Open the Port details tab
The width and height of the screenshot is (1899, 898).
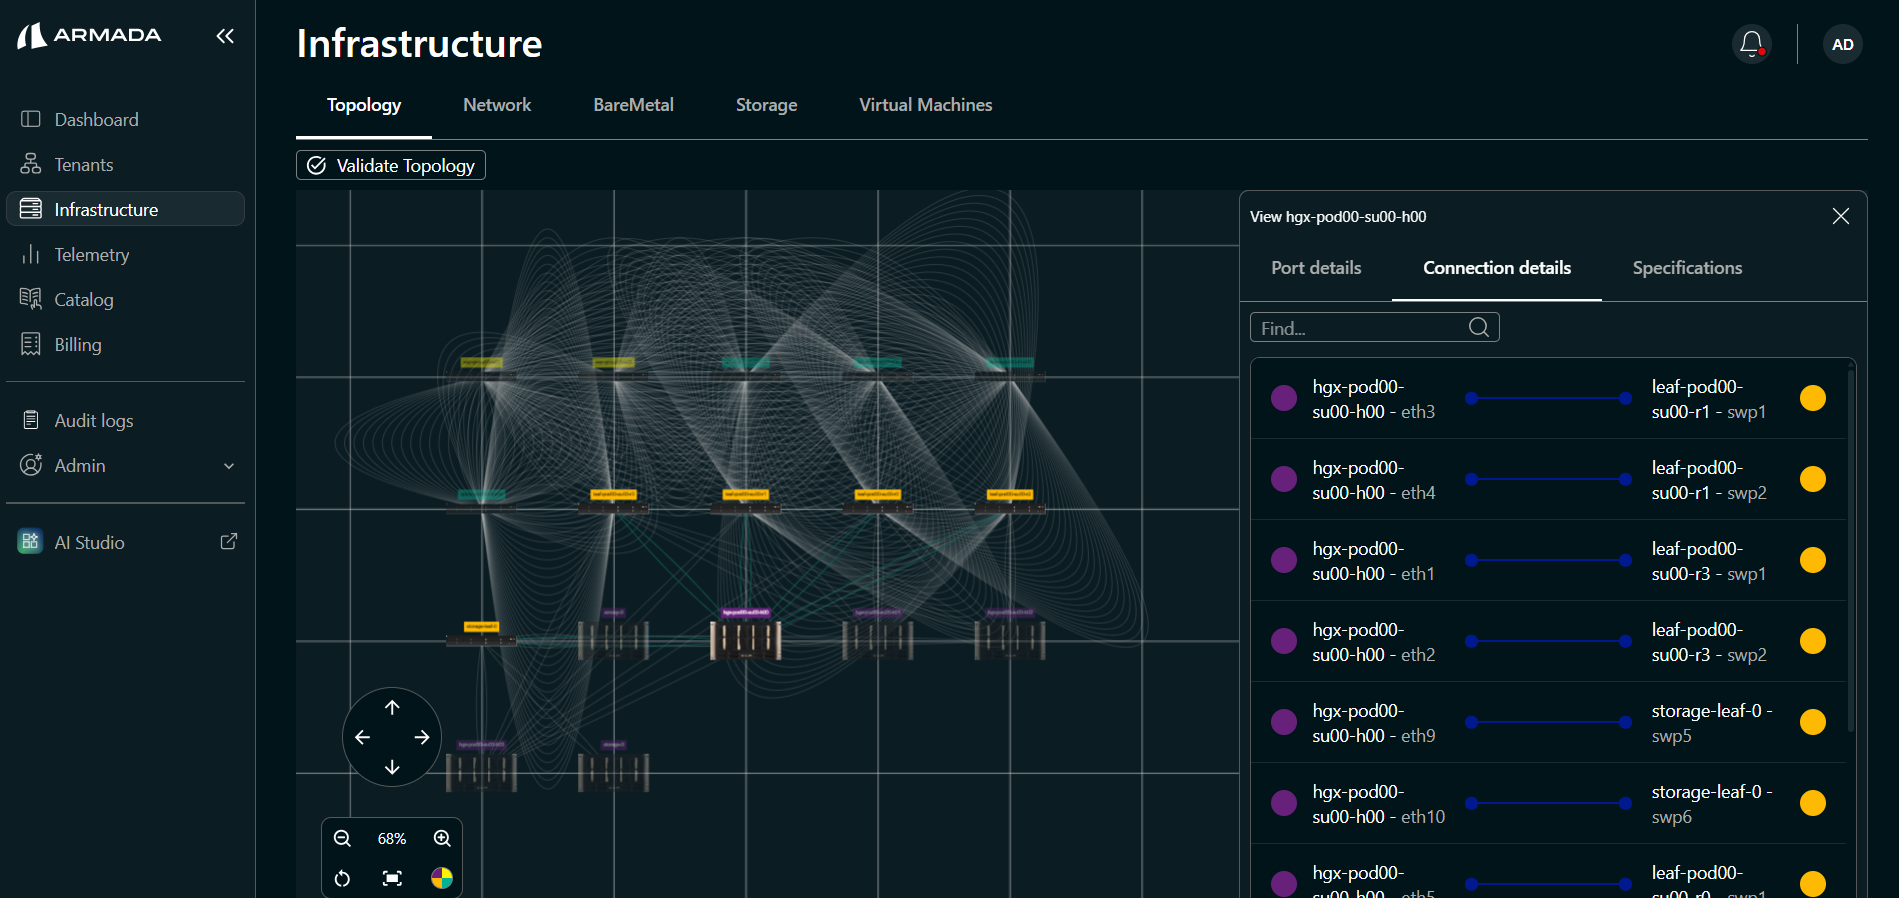coord(1316,268)
